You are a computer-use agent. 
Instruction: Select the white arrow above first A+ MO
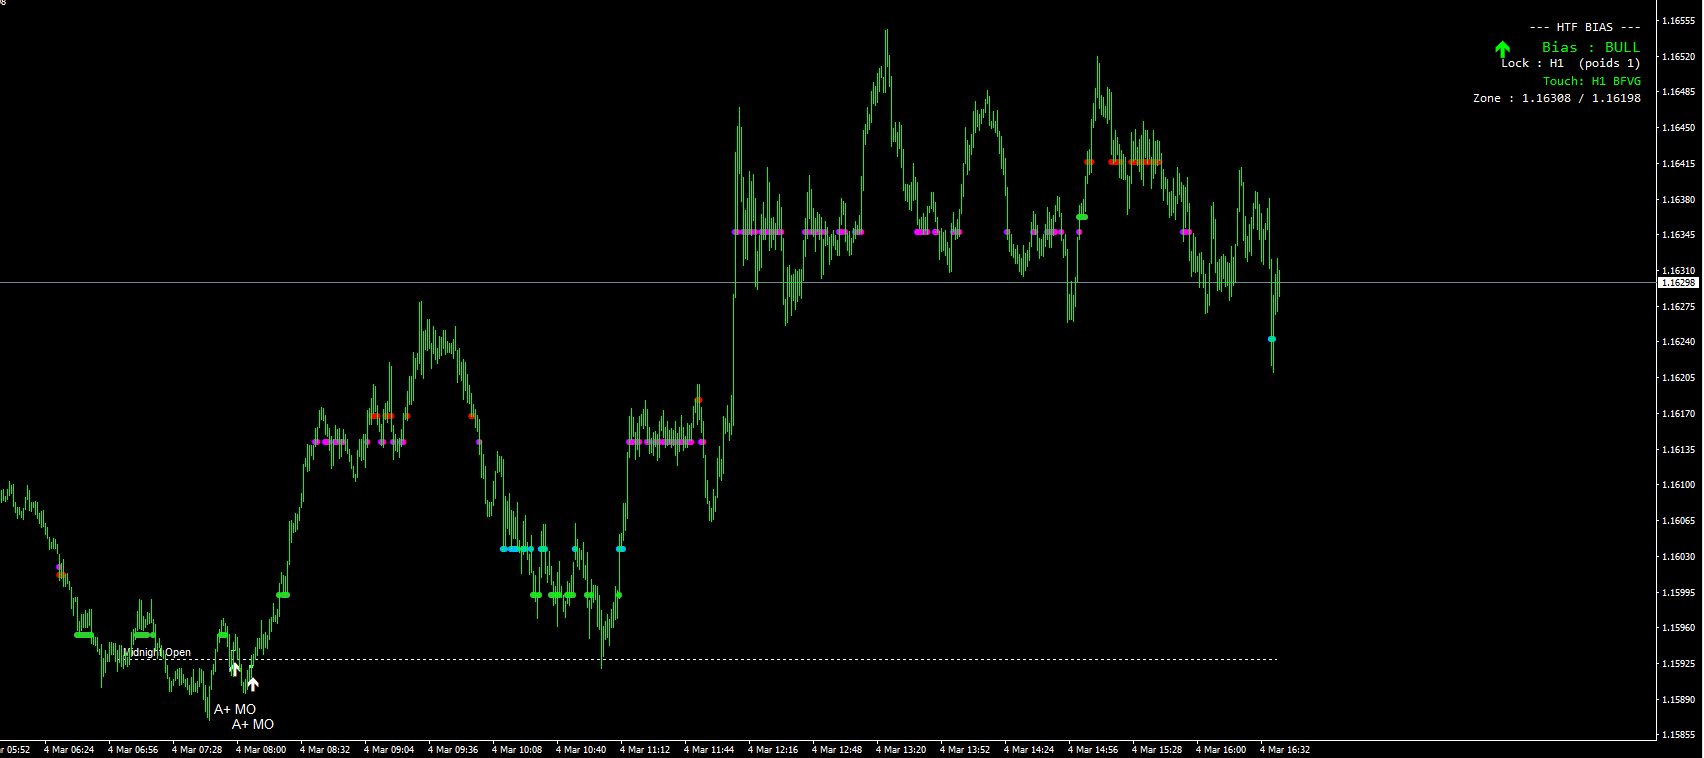(235, 668)
